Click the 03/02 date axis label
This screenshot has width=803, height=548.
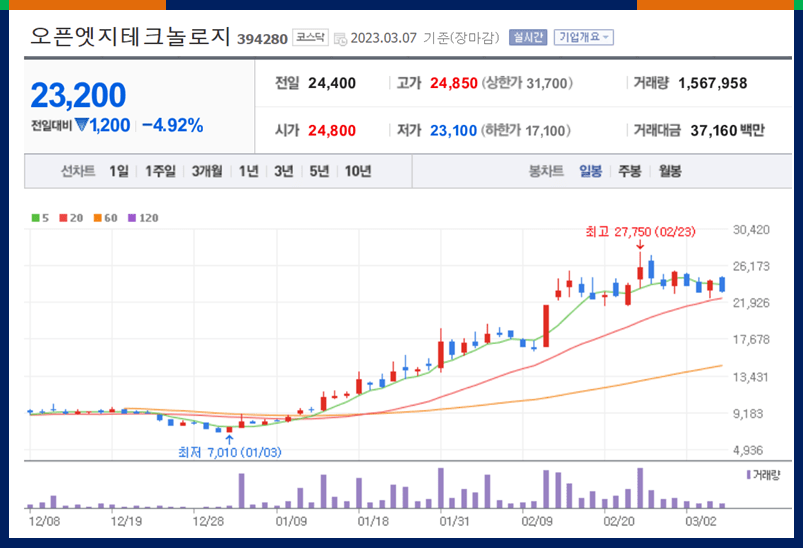click(x=701, y=521)
